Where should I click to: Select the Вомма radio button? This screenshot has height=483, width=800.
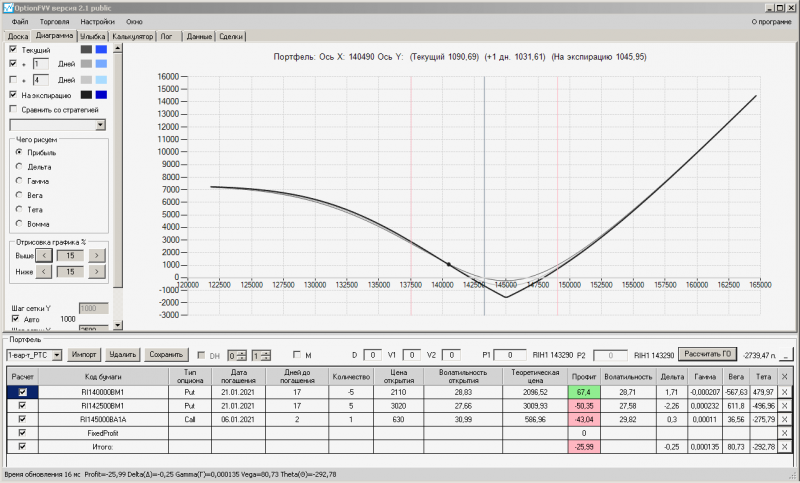[x=19, y=223]
